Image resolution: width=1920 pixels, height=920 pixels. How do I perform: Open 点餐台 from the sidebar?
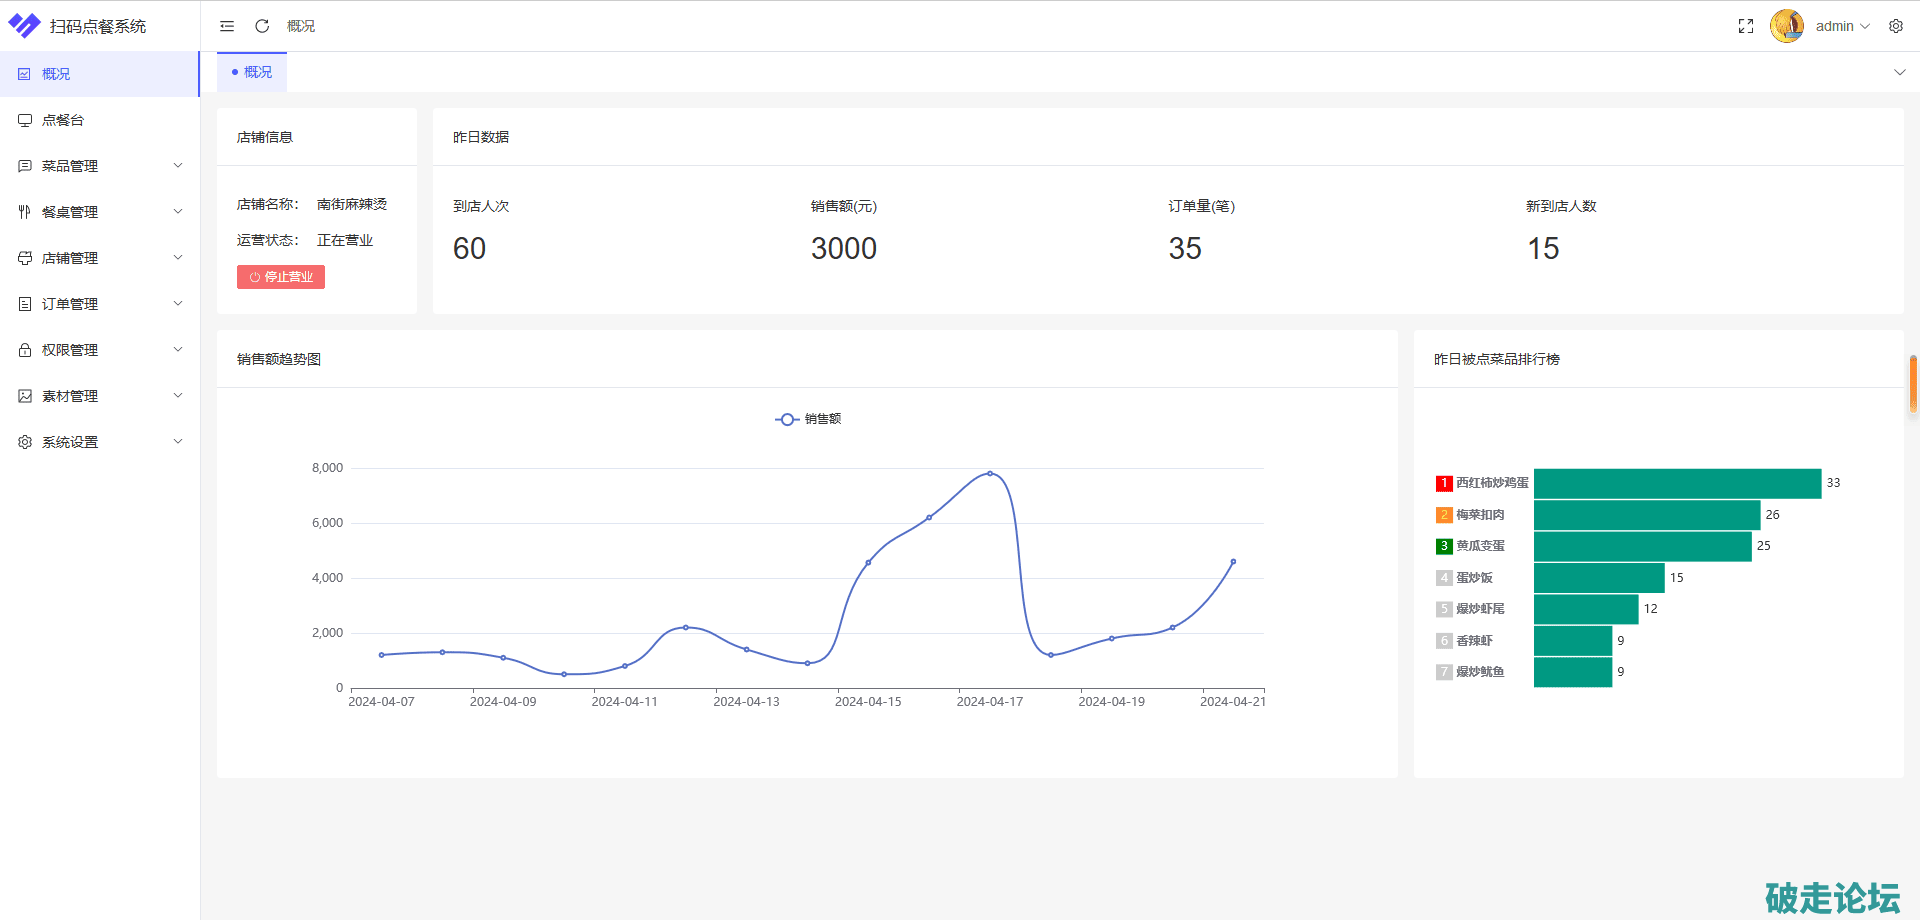63,120
